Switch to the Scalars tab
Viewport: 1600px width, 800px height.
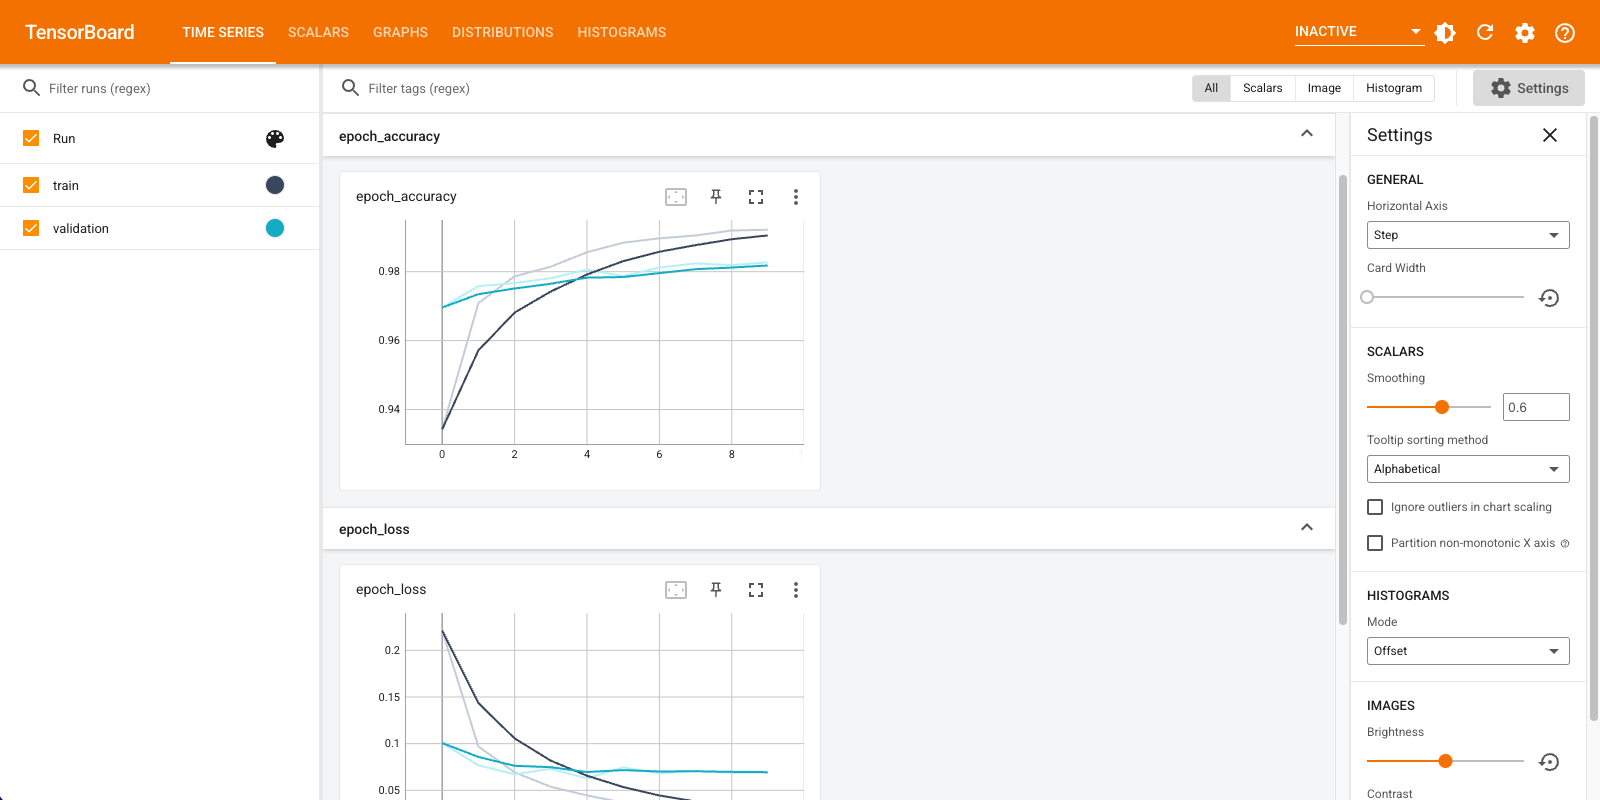click(318, 32)
